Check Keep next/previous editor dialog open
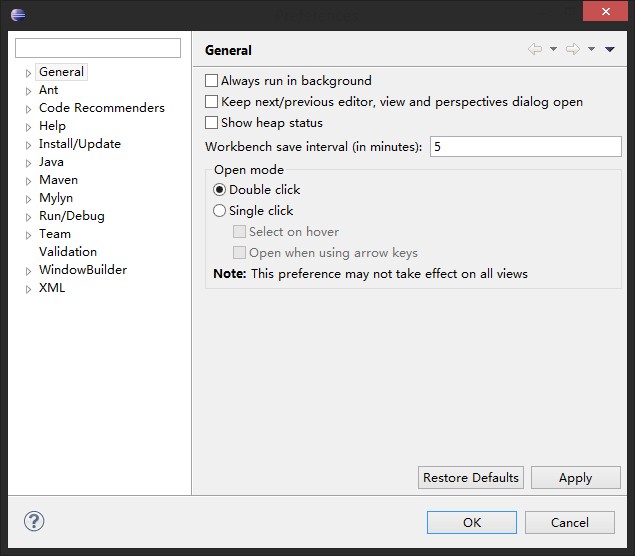 (211, 102)
